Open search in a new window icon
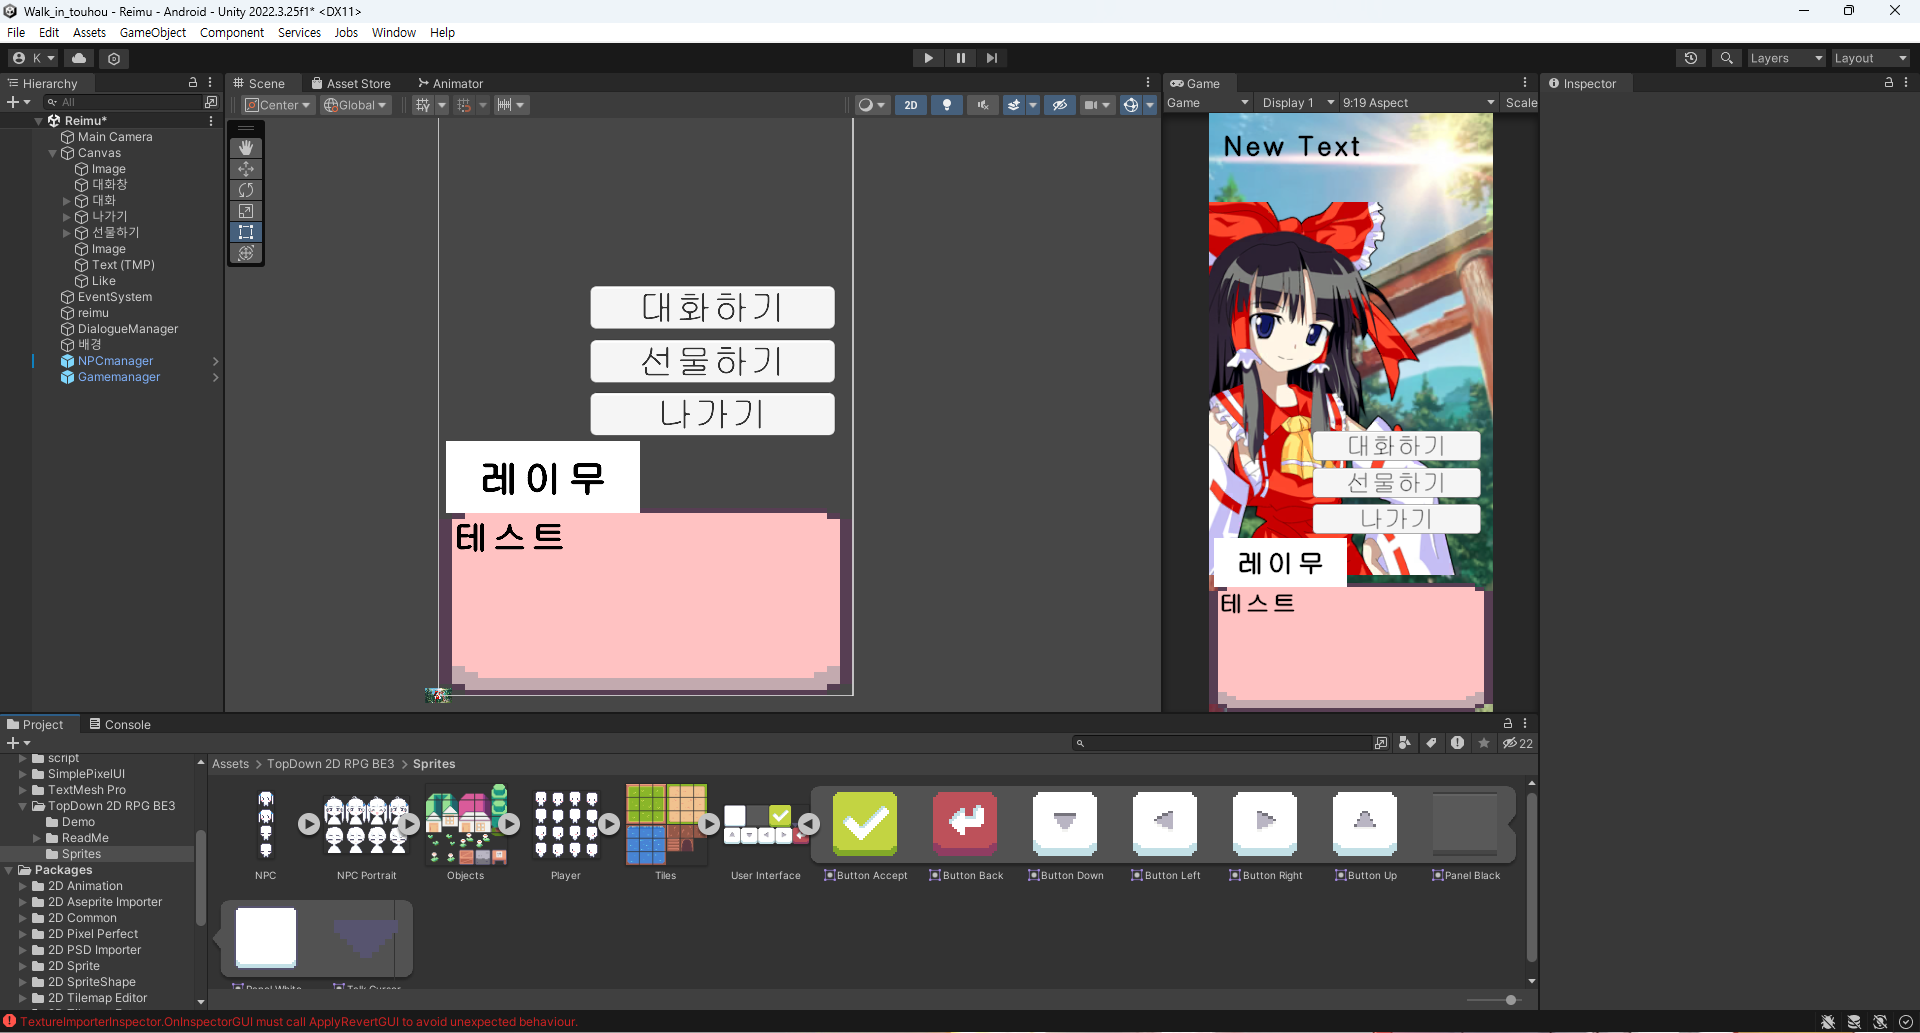This screenshot has height=1033, width=1920. tap(1381, 743)
